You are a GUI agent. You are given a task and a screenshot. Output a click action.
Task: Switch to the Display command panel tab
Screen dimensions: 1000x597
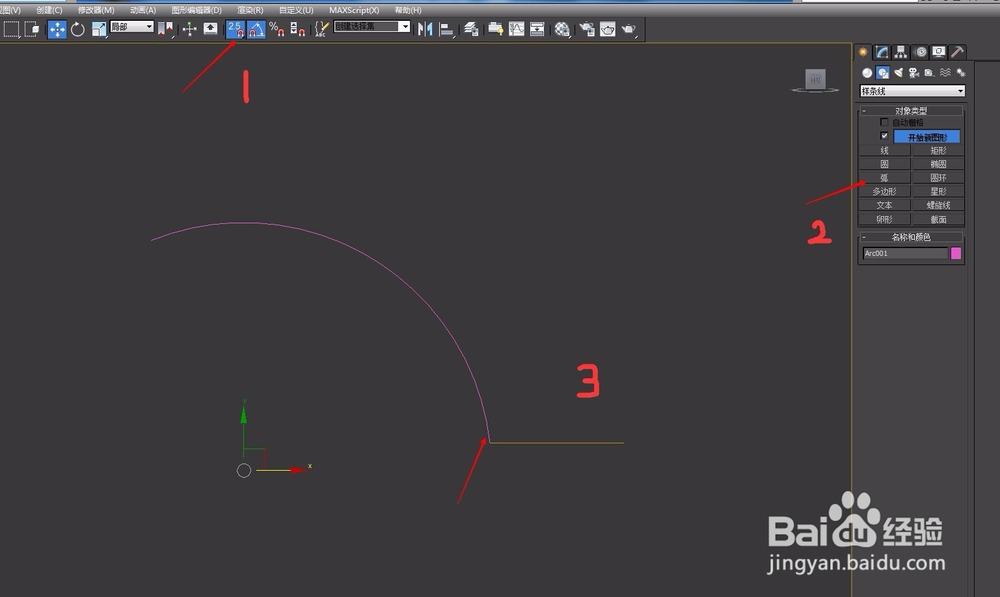click(939, 52)
